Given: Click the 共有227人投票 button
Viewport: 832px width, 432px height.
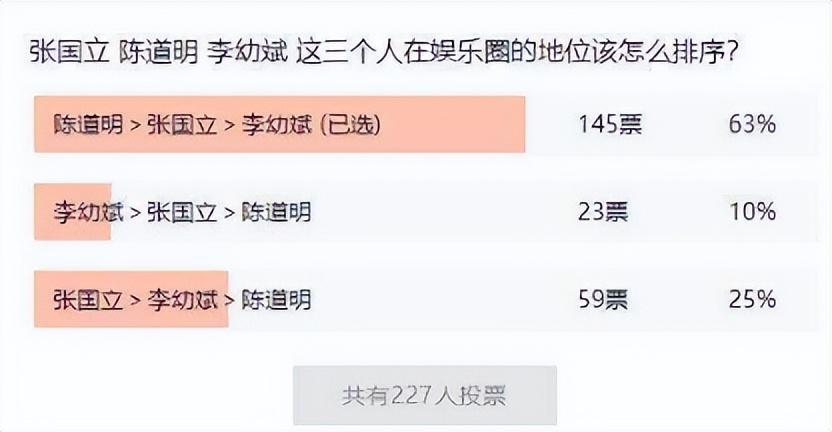Looking at the screenshot, I should point(425,395).
